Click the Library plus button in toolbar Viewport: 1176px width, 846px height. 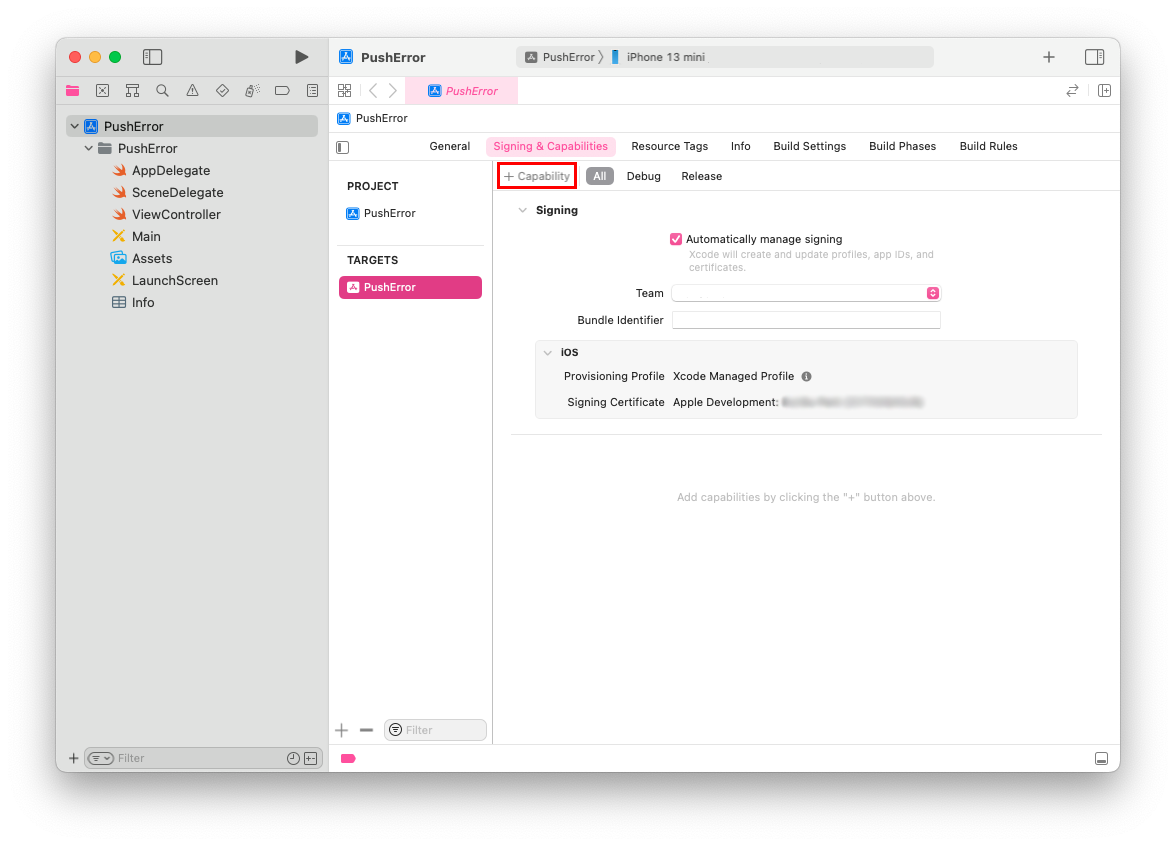click(x=1048, y=57)
